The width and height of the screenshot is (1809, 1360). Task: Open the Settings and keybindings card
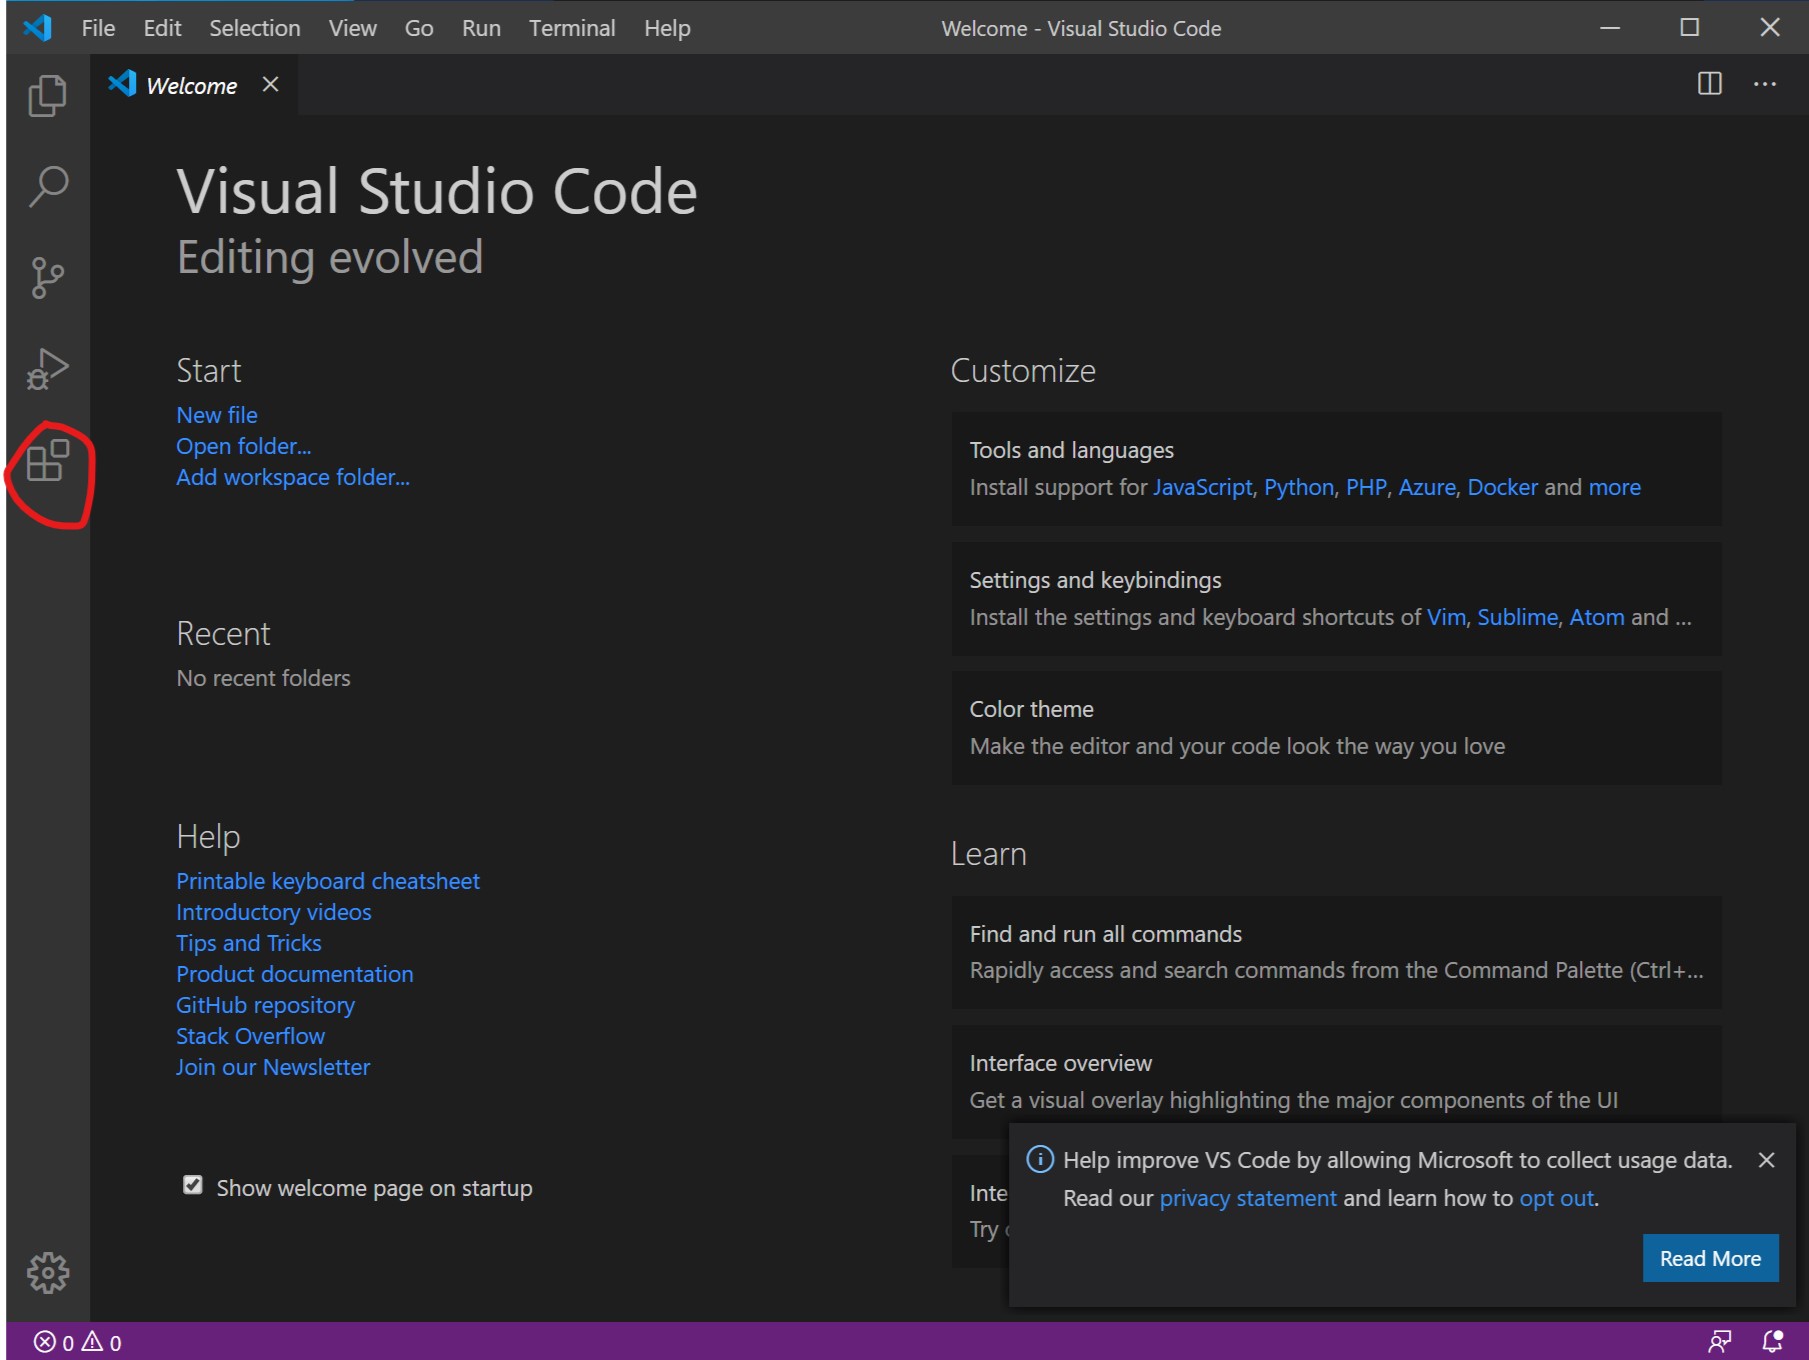tap(1337, 599)
